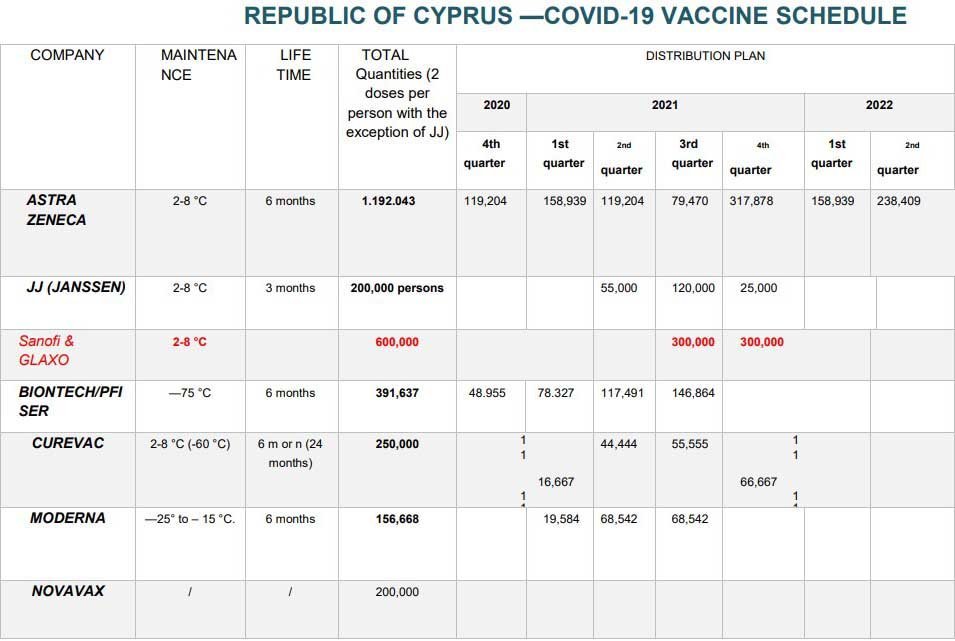This screenshot has height=641, width=955.
Task: Click Moderna's -25° to -15 °C temperature
Action: click(190, 519)
